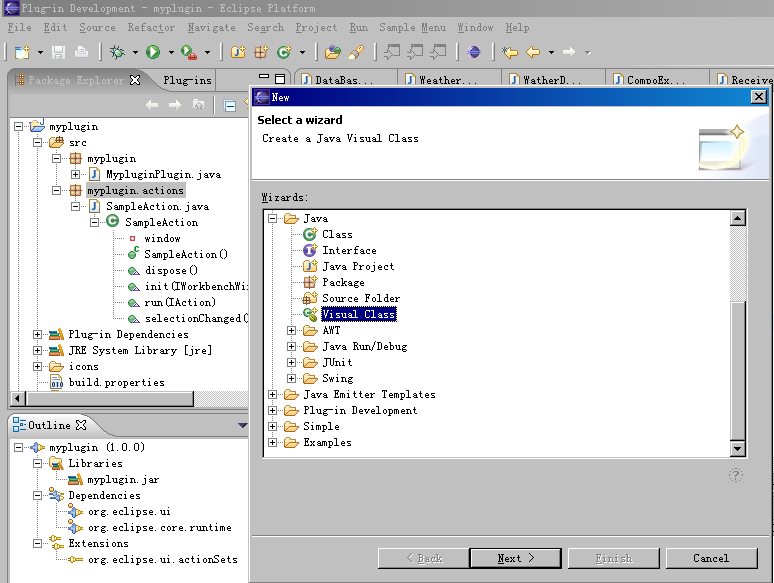Viewport: 774px width, 583px height.
Task: Click the Forward navigation arrow in toolbar
Action: click(x=569, y=52)
